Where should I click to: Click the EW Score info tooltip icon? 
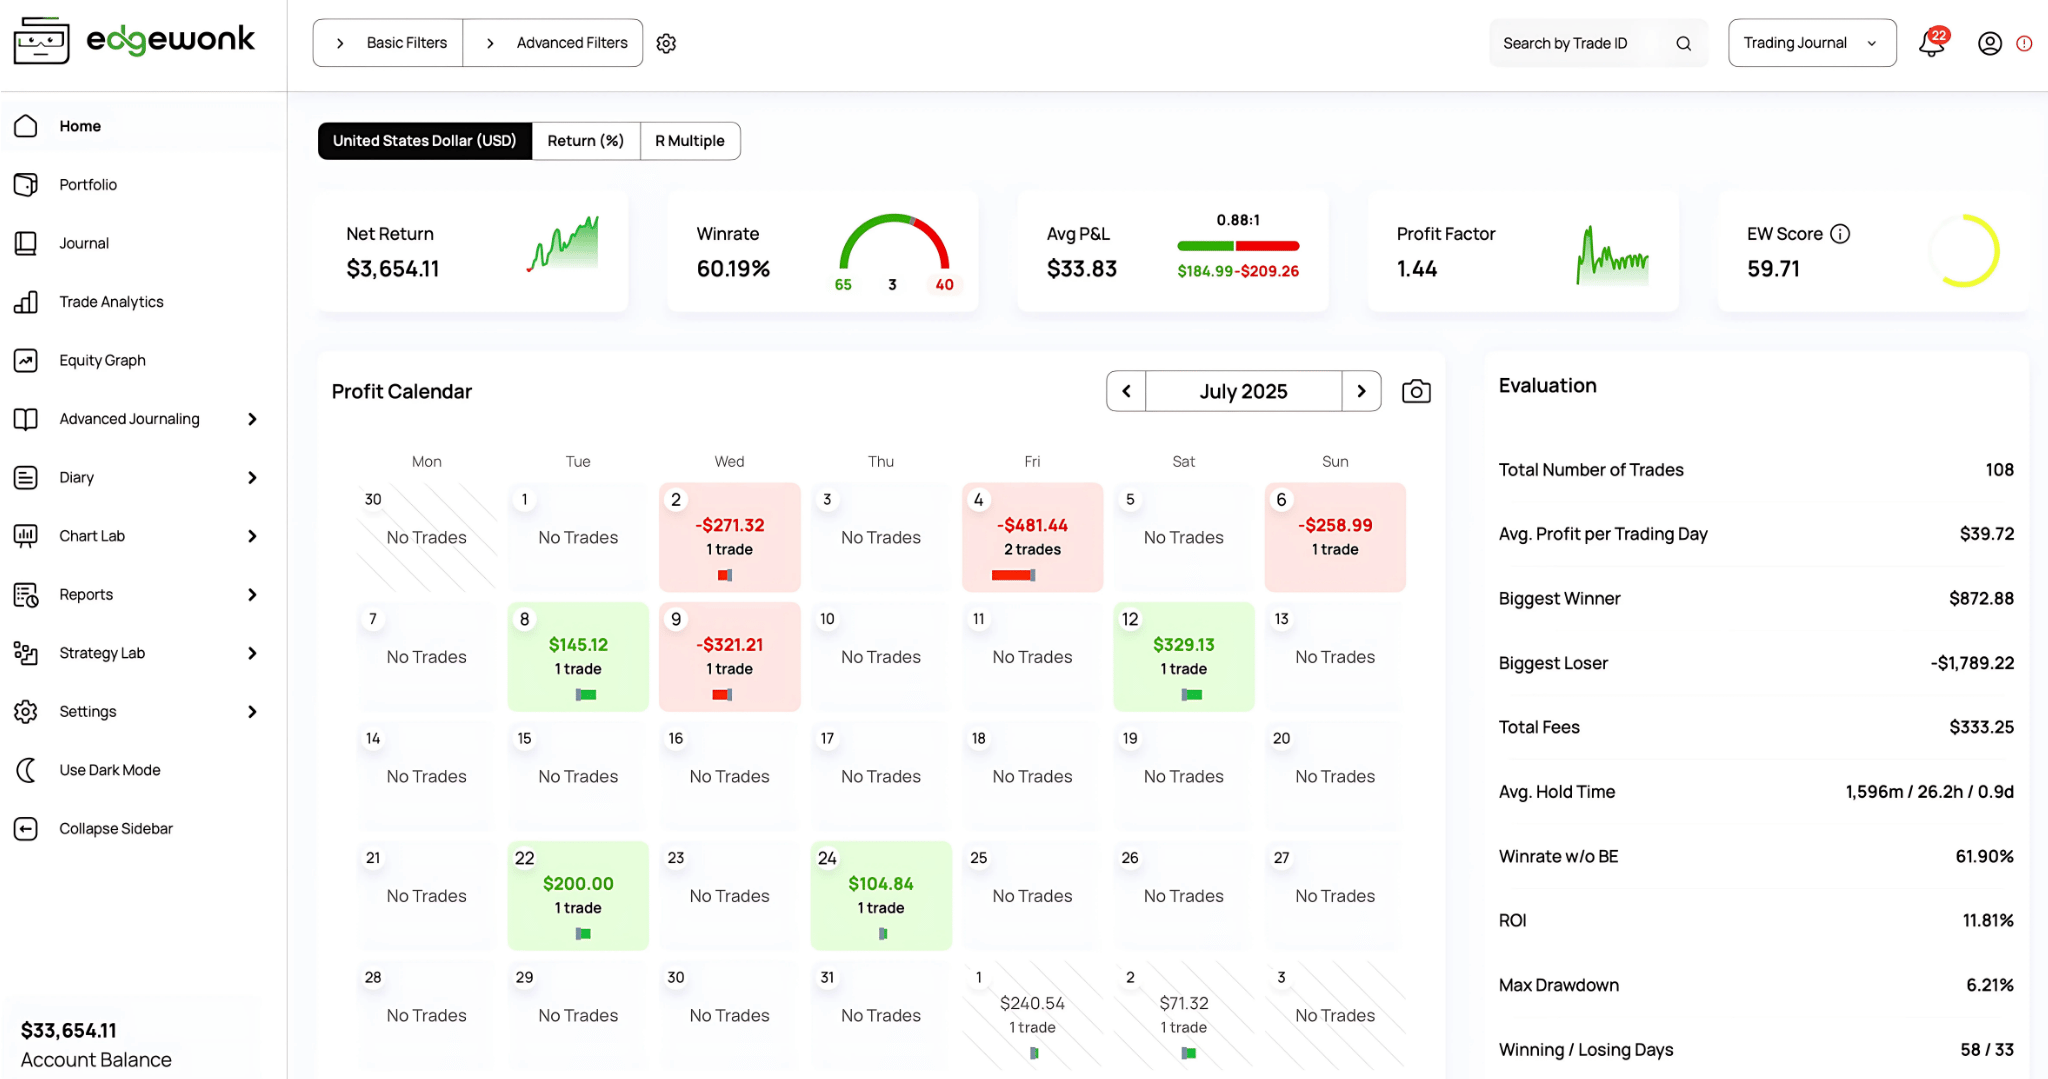click(1840, 233)
